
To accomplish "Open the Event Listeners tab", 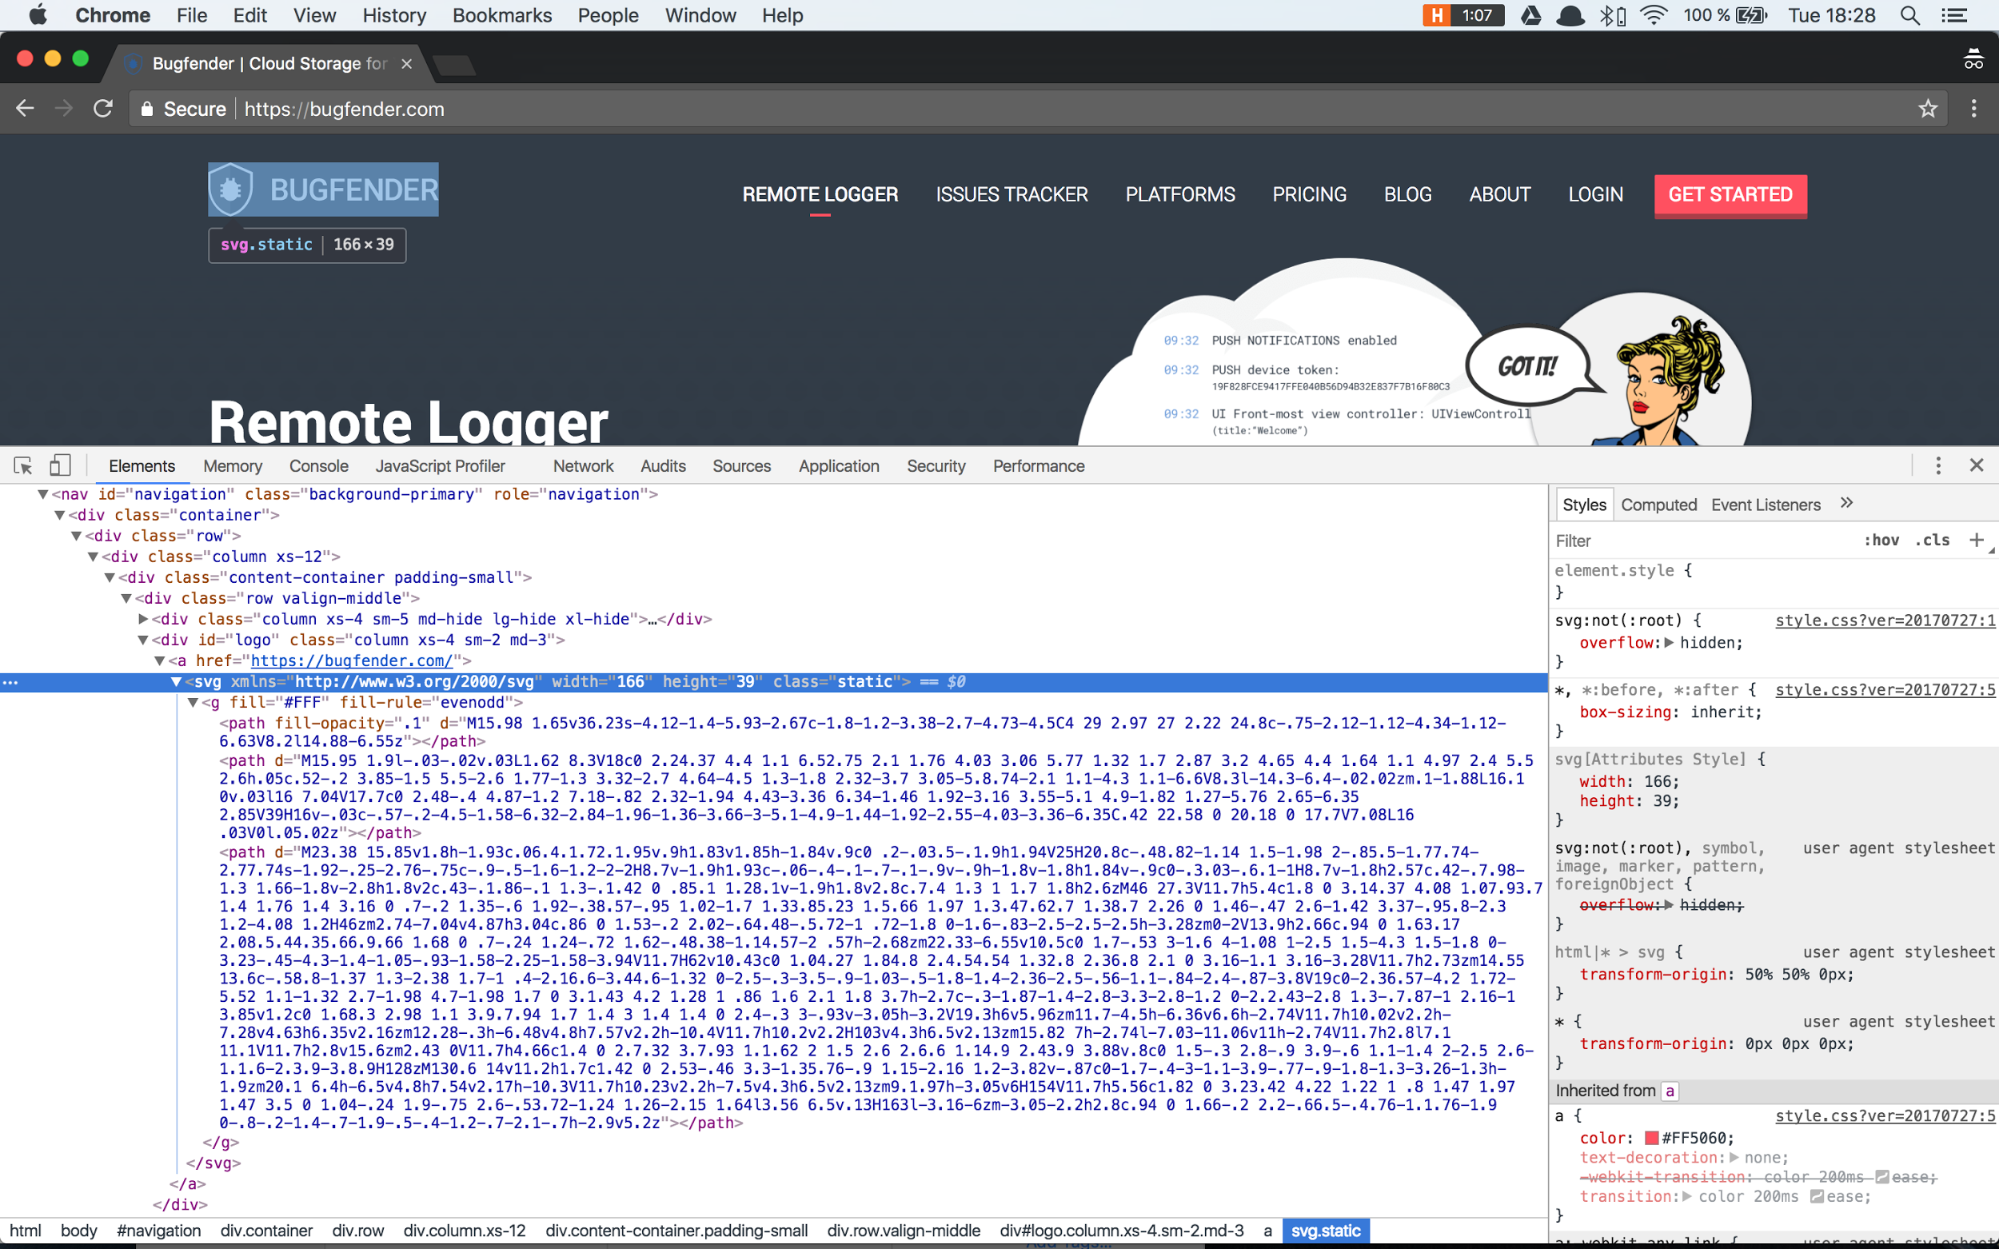I will click(1766, 505).
